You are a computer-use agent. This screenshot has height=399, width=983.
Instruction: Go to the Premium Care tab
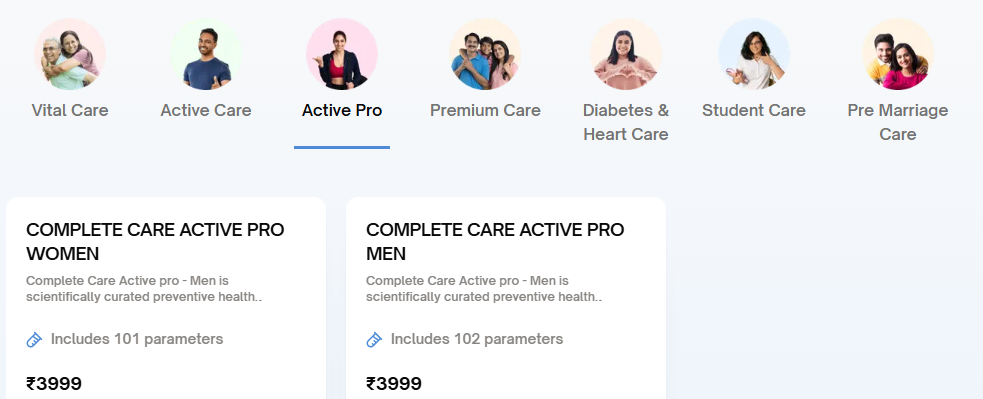[485, 110]
